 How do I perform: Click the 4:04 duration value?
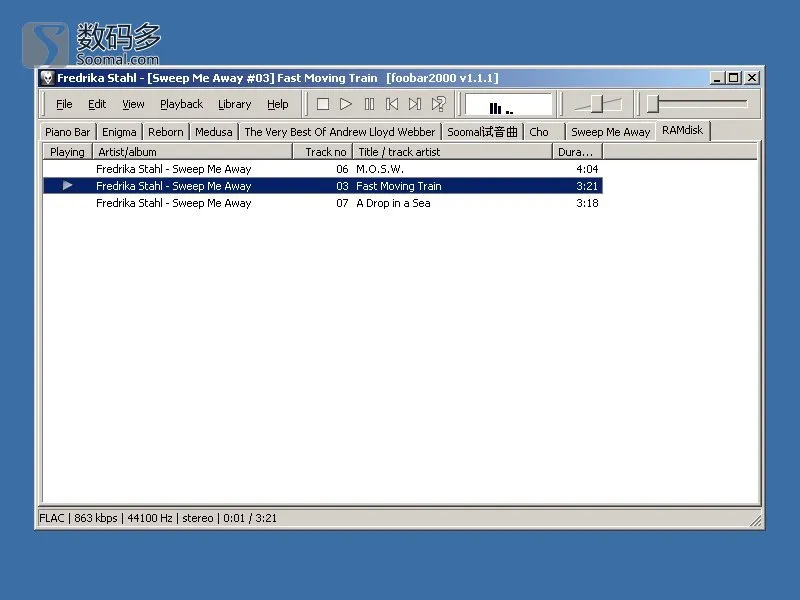tap(587, 169)
